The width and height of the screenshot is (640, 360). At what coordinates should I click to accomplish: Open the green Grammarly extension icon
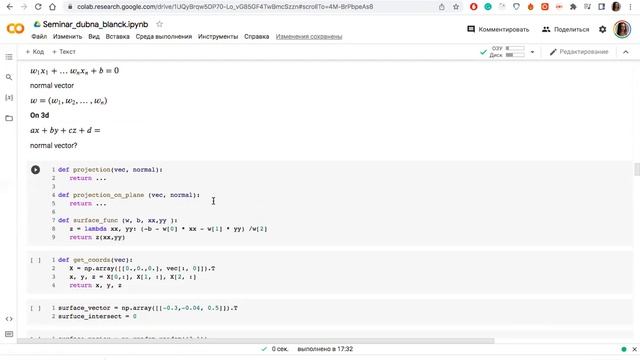pos(488,7)
